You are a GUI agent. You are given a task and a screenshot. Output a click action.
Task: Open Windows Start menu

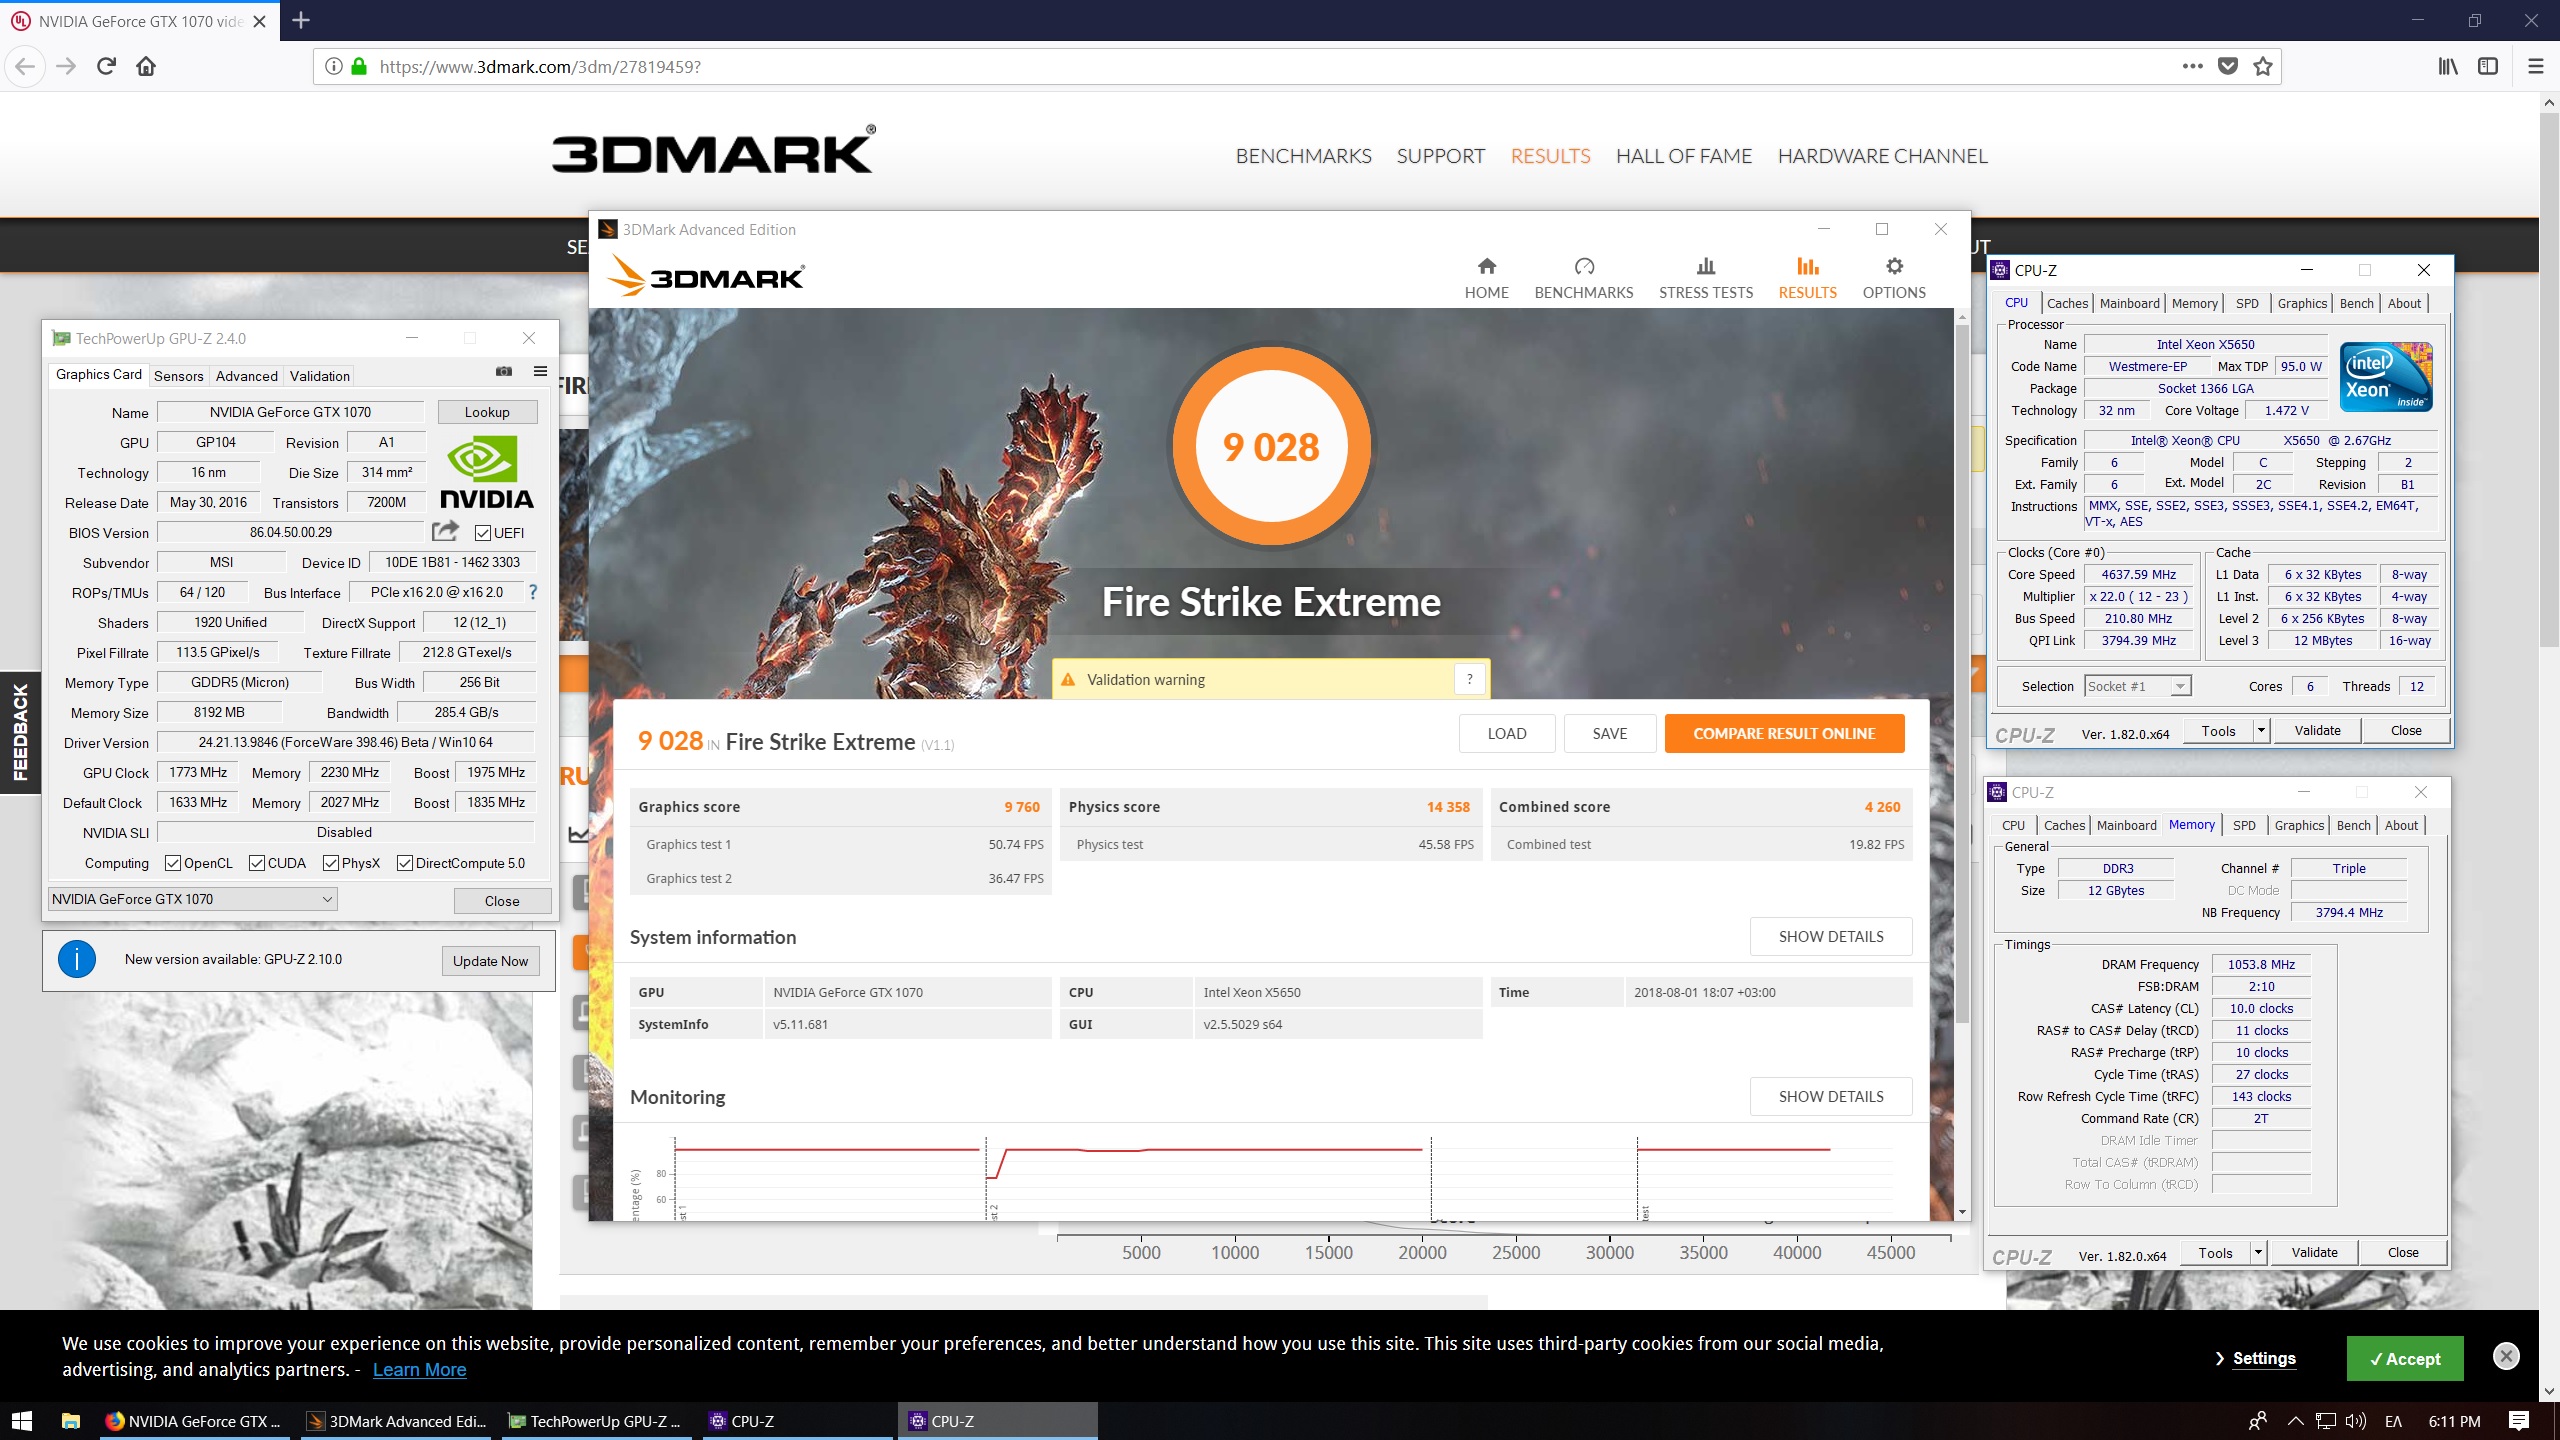pyautogui.click(x=22, y=1421)
